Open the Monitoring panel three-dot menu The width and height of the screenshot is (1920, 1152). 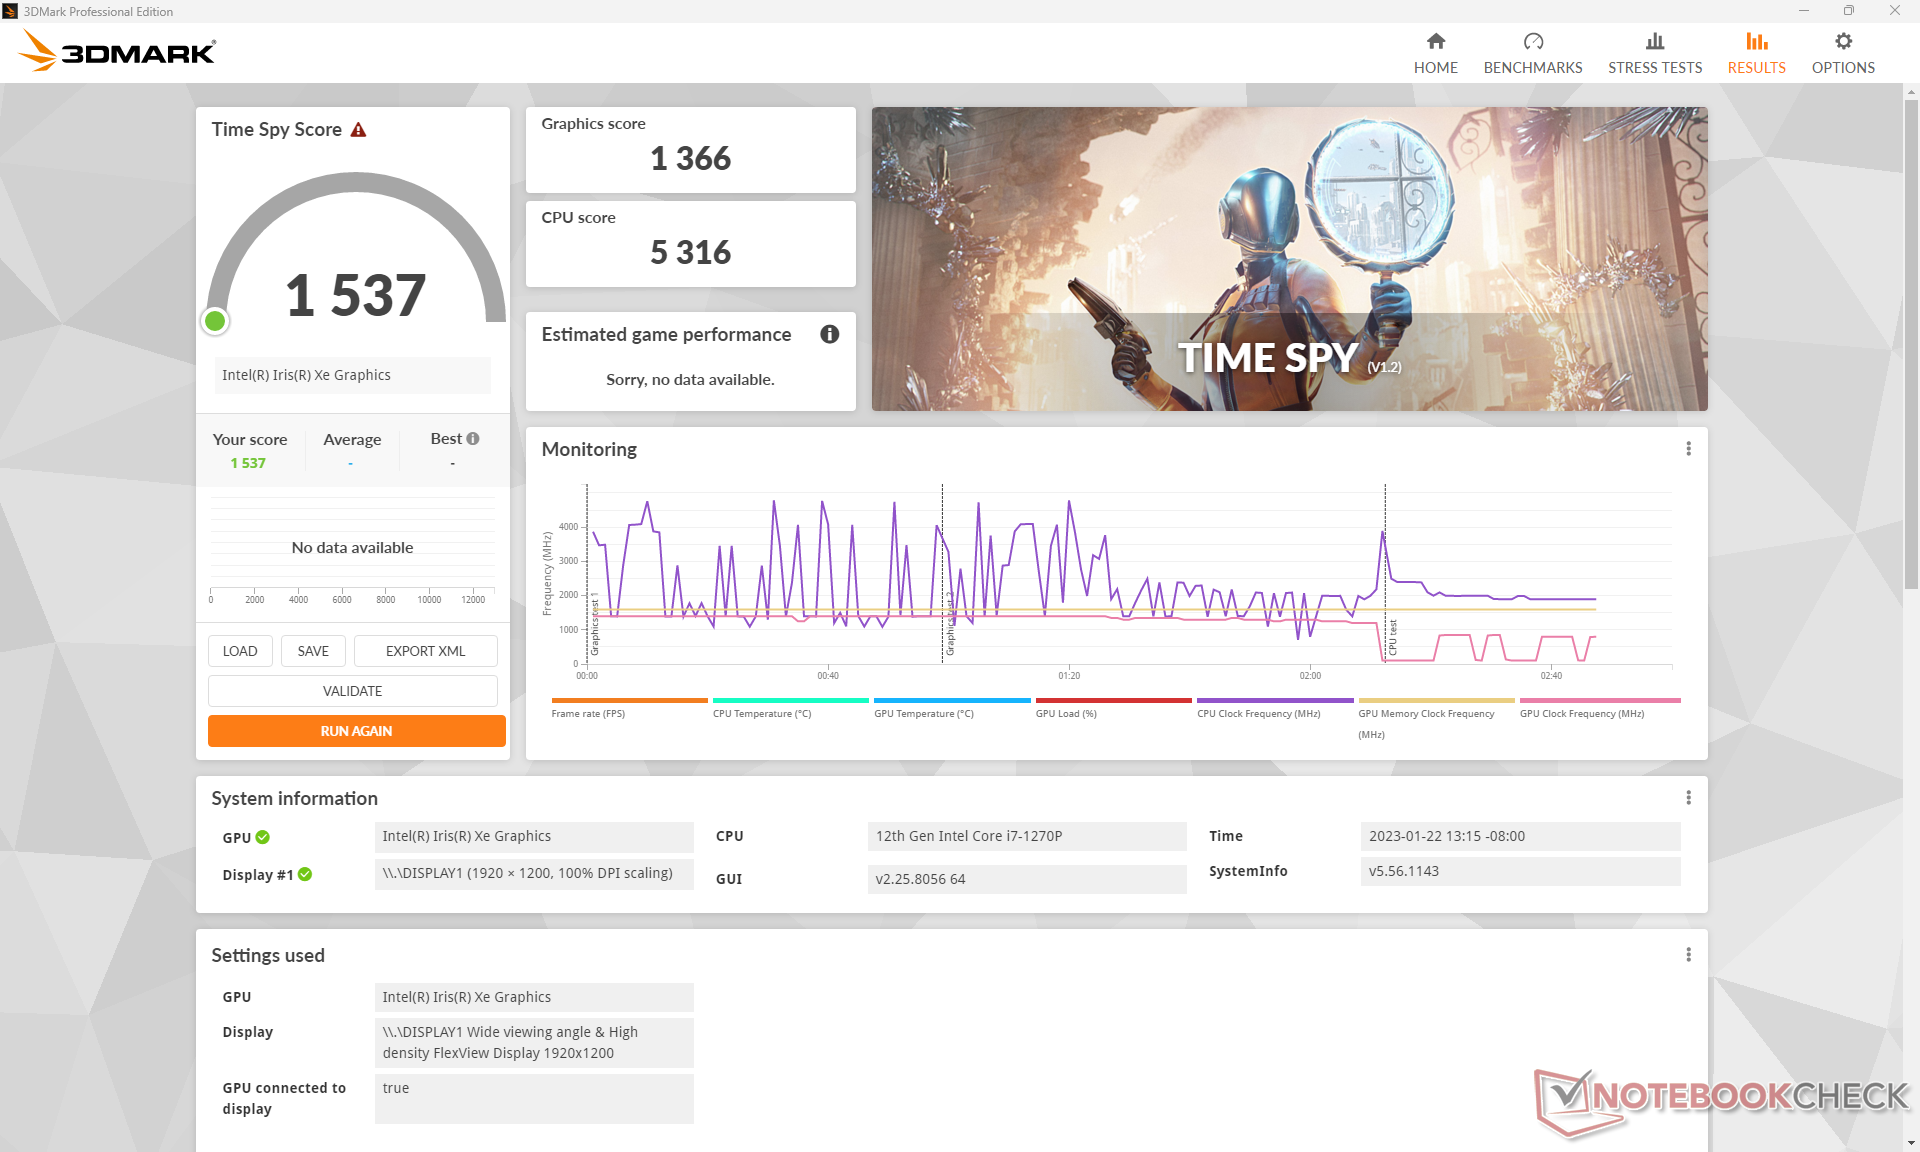[1688, 449]
